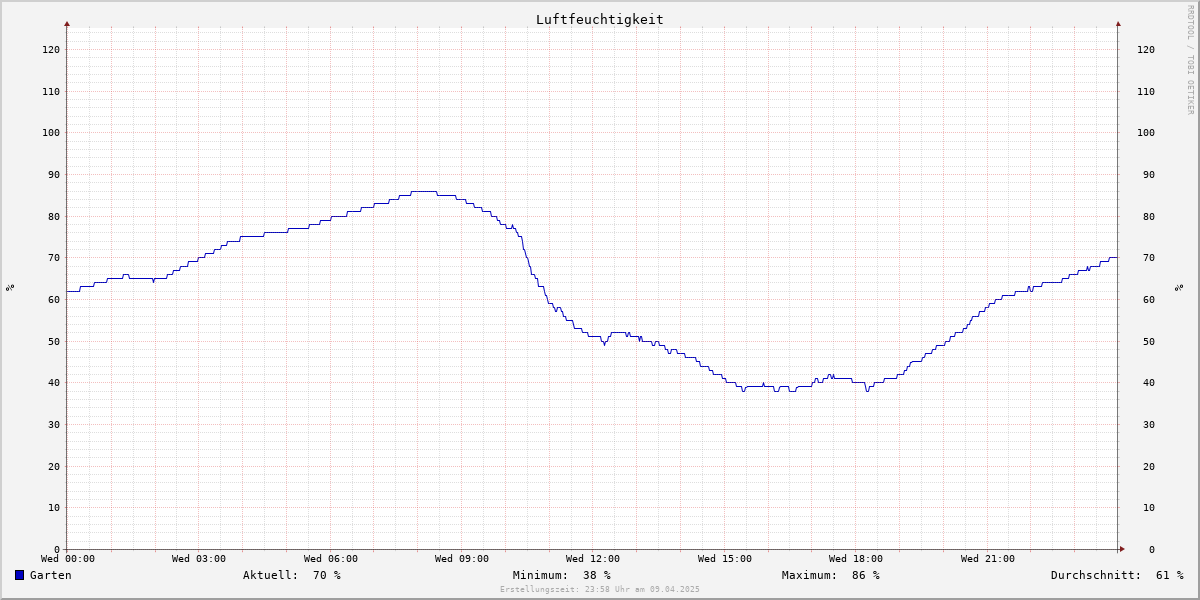Click the Luftfeuchtigkeit chart title
This screenshot has height=600, width=1200.
coord(599,19)
